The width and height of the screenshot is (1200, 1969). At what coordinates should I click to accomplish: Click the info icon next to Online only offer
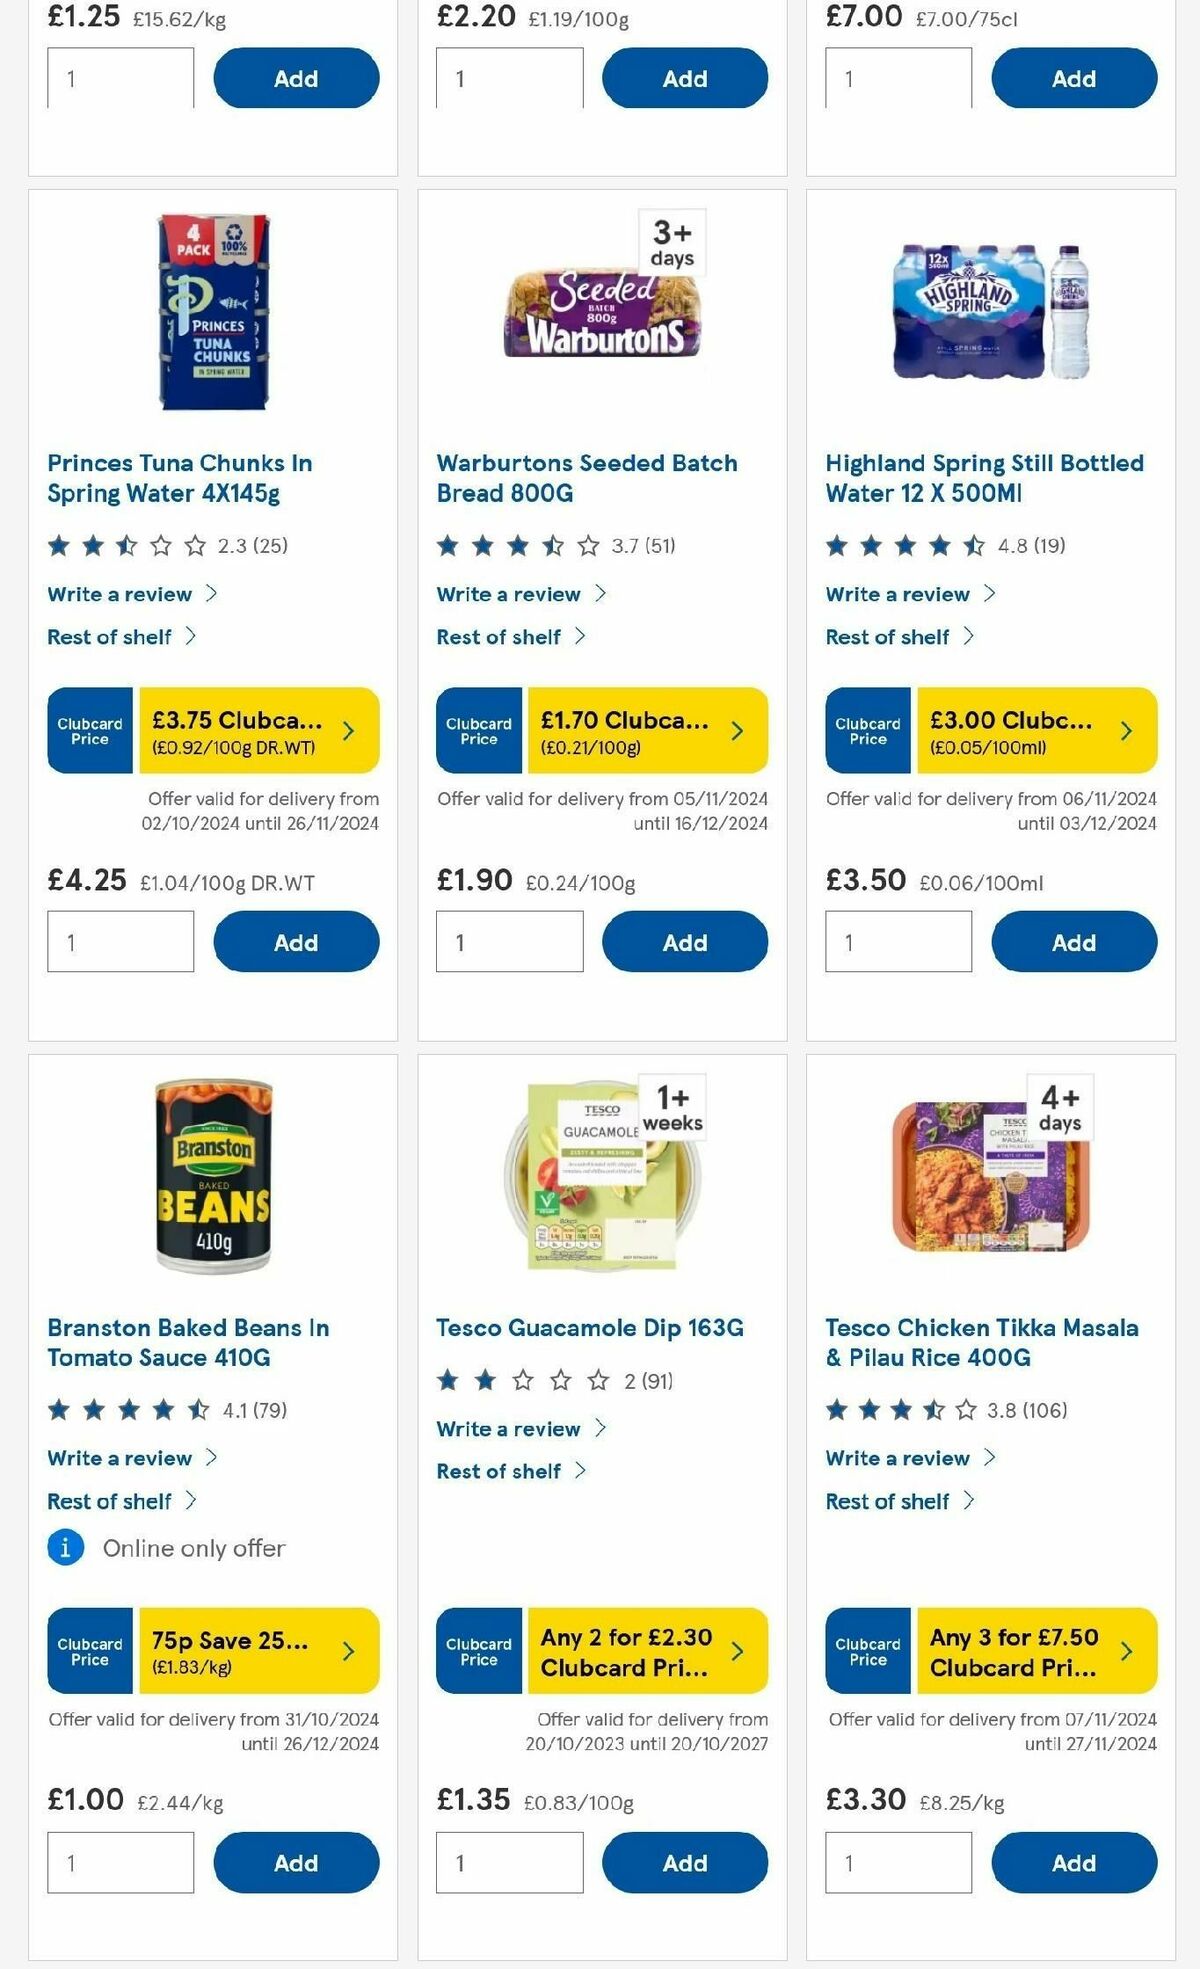click(64, 1548)
